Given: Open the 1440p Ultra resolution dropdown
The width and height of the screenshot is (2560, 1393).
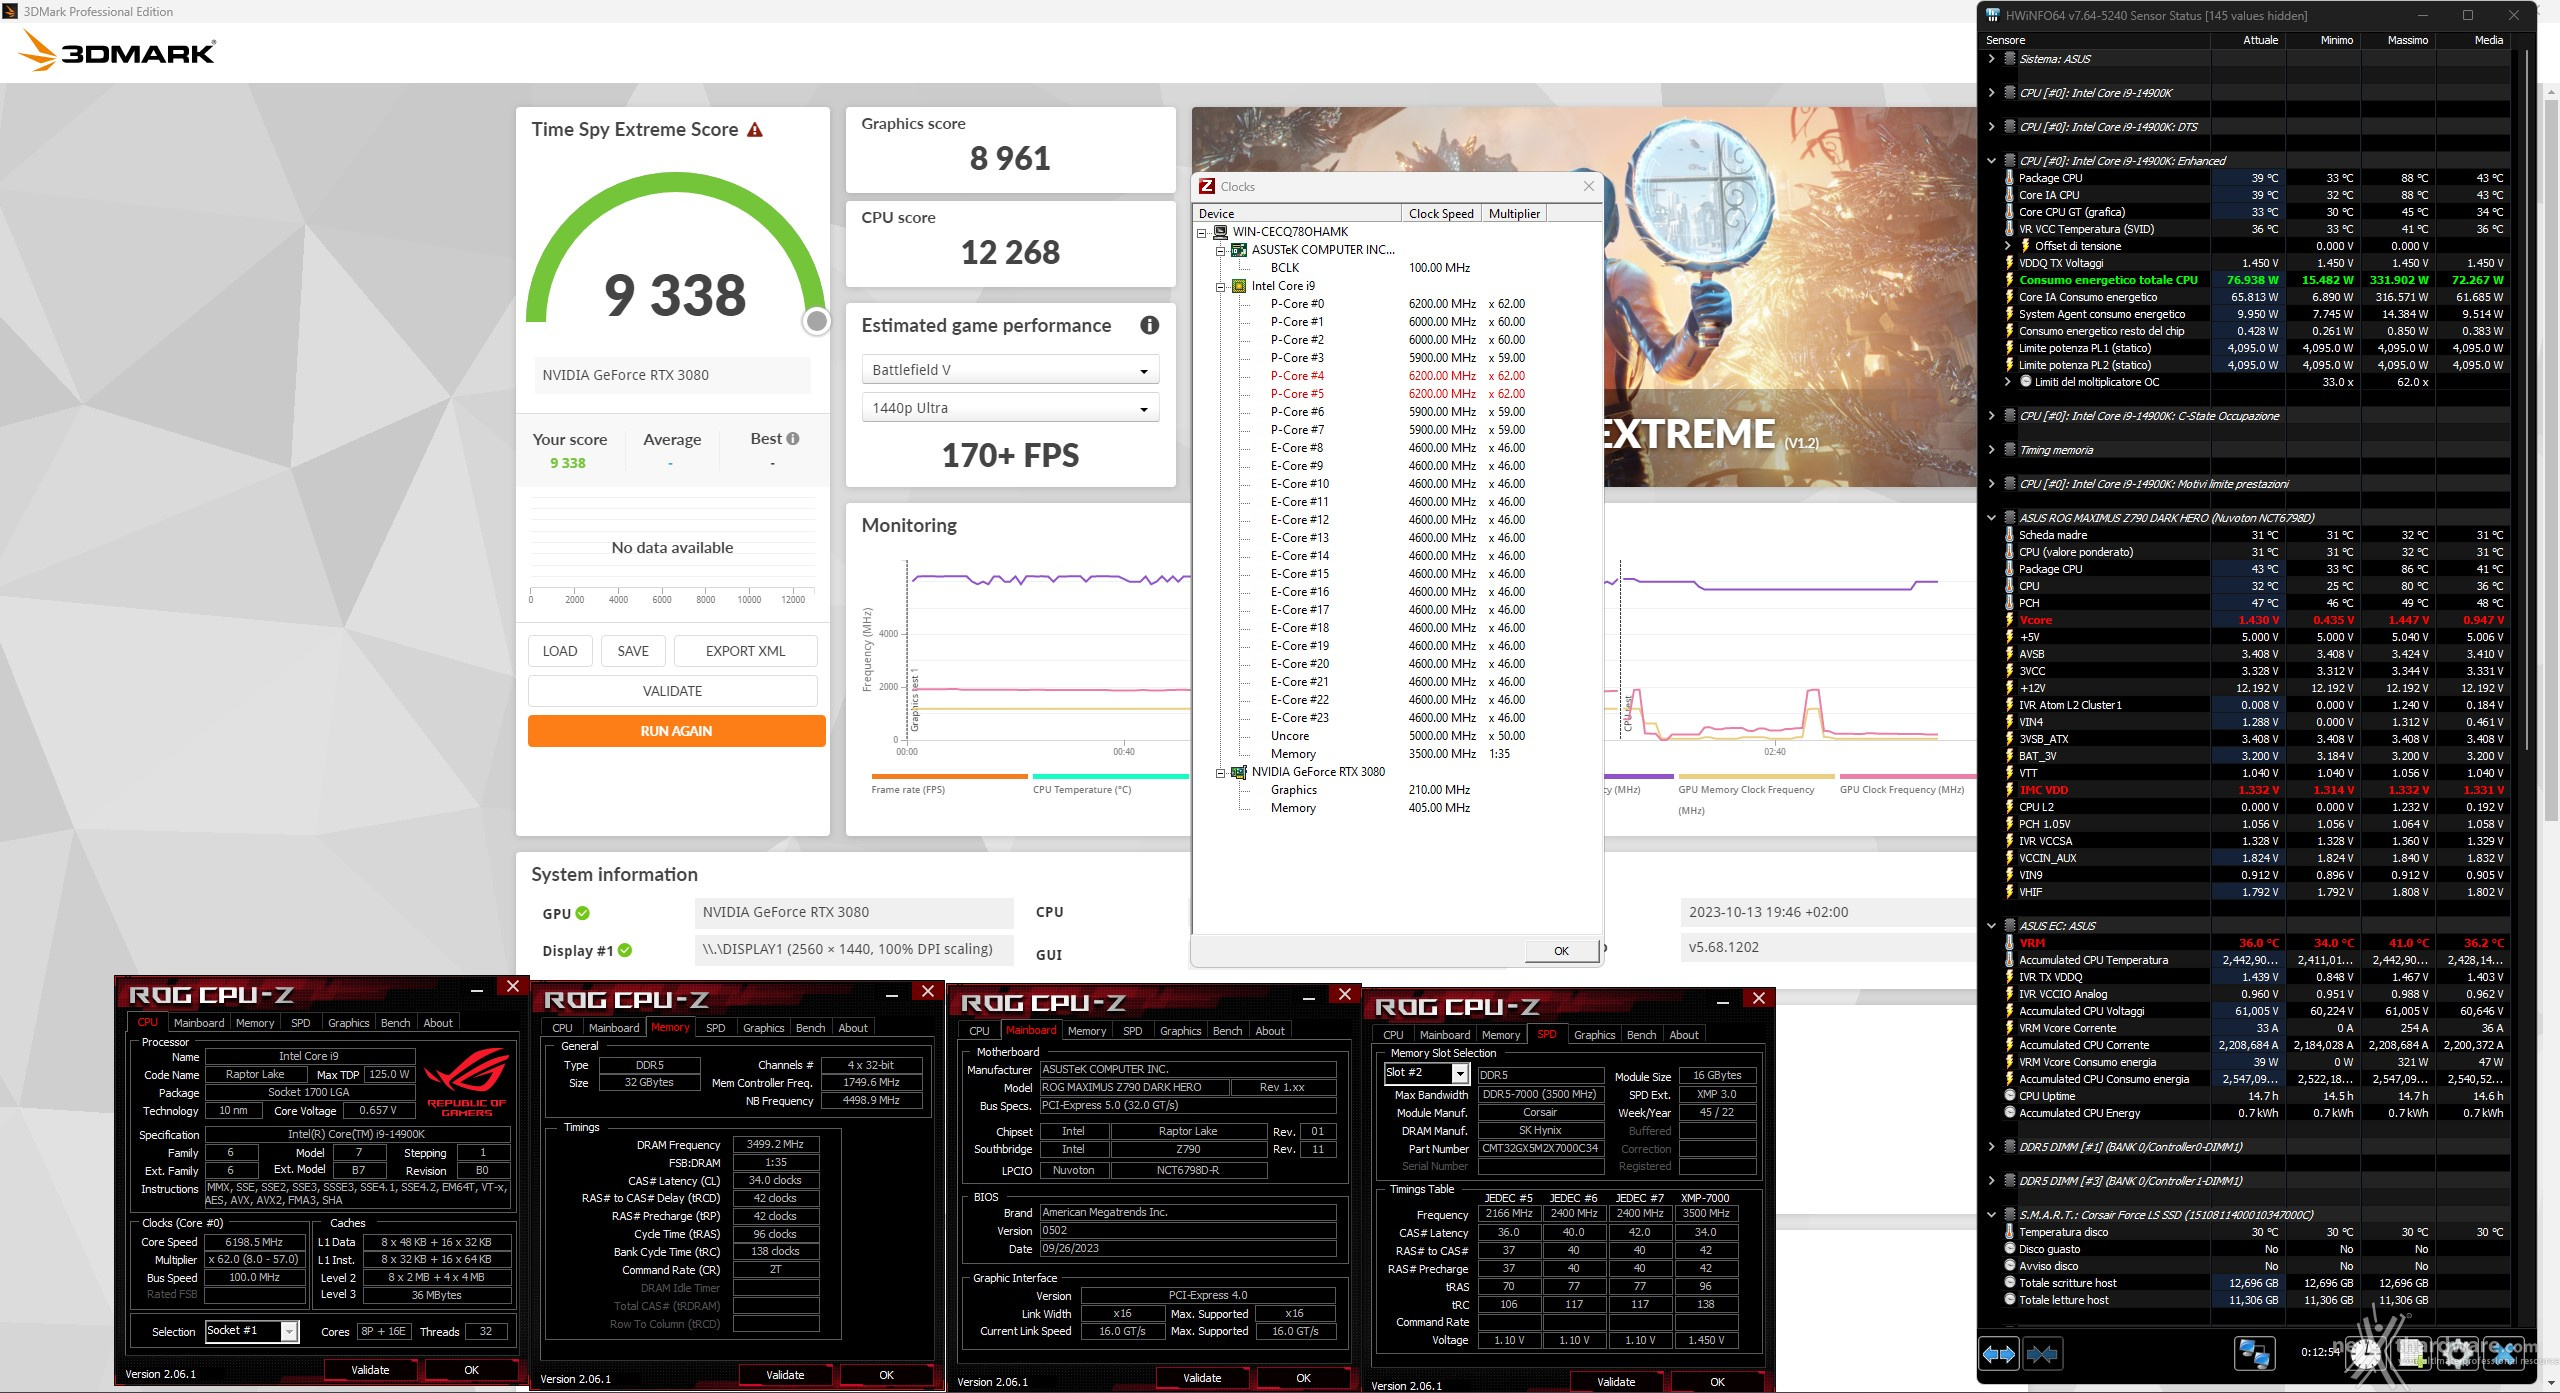Looking at the screenshot, I should pyautogui.click(x=1010, y=408).
